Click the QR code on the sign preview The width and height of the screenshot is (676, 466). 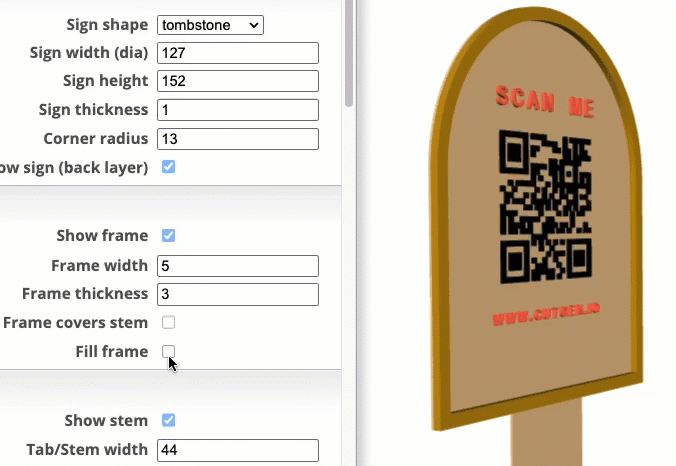pos(545,207)
